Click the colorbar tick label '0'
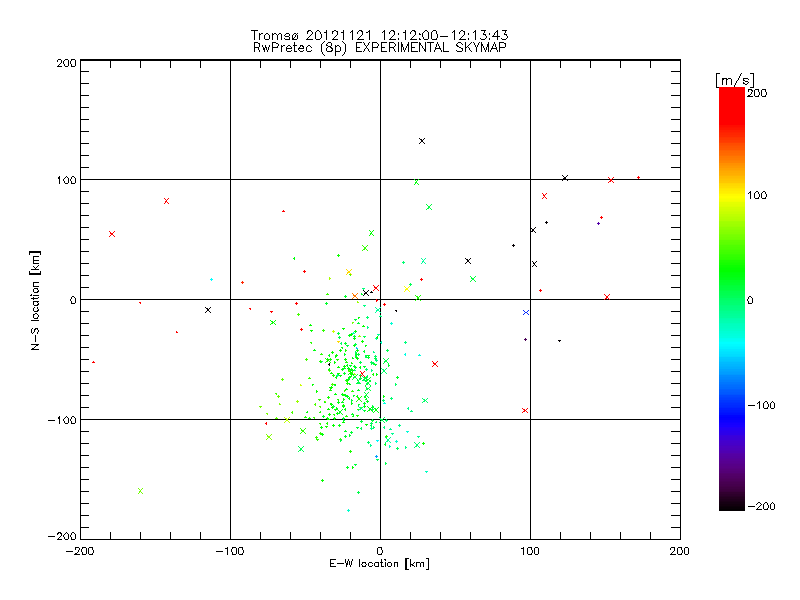 (750, 300)
